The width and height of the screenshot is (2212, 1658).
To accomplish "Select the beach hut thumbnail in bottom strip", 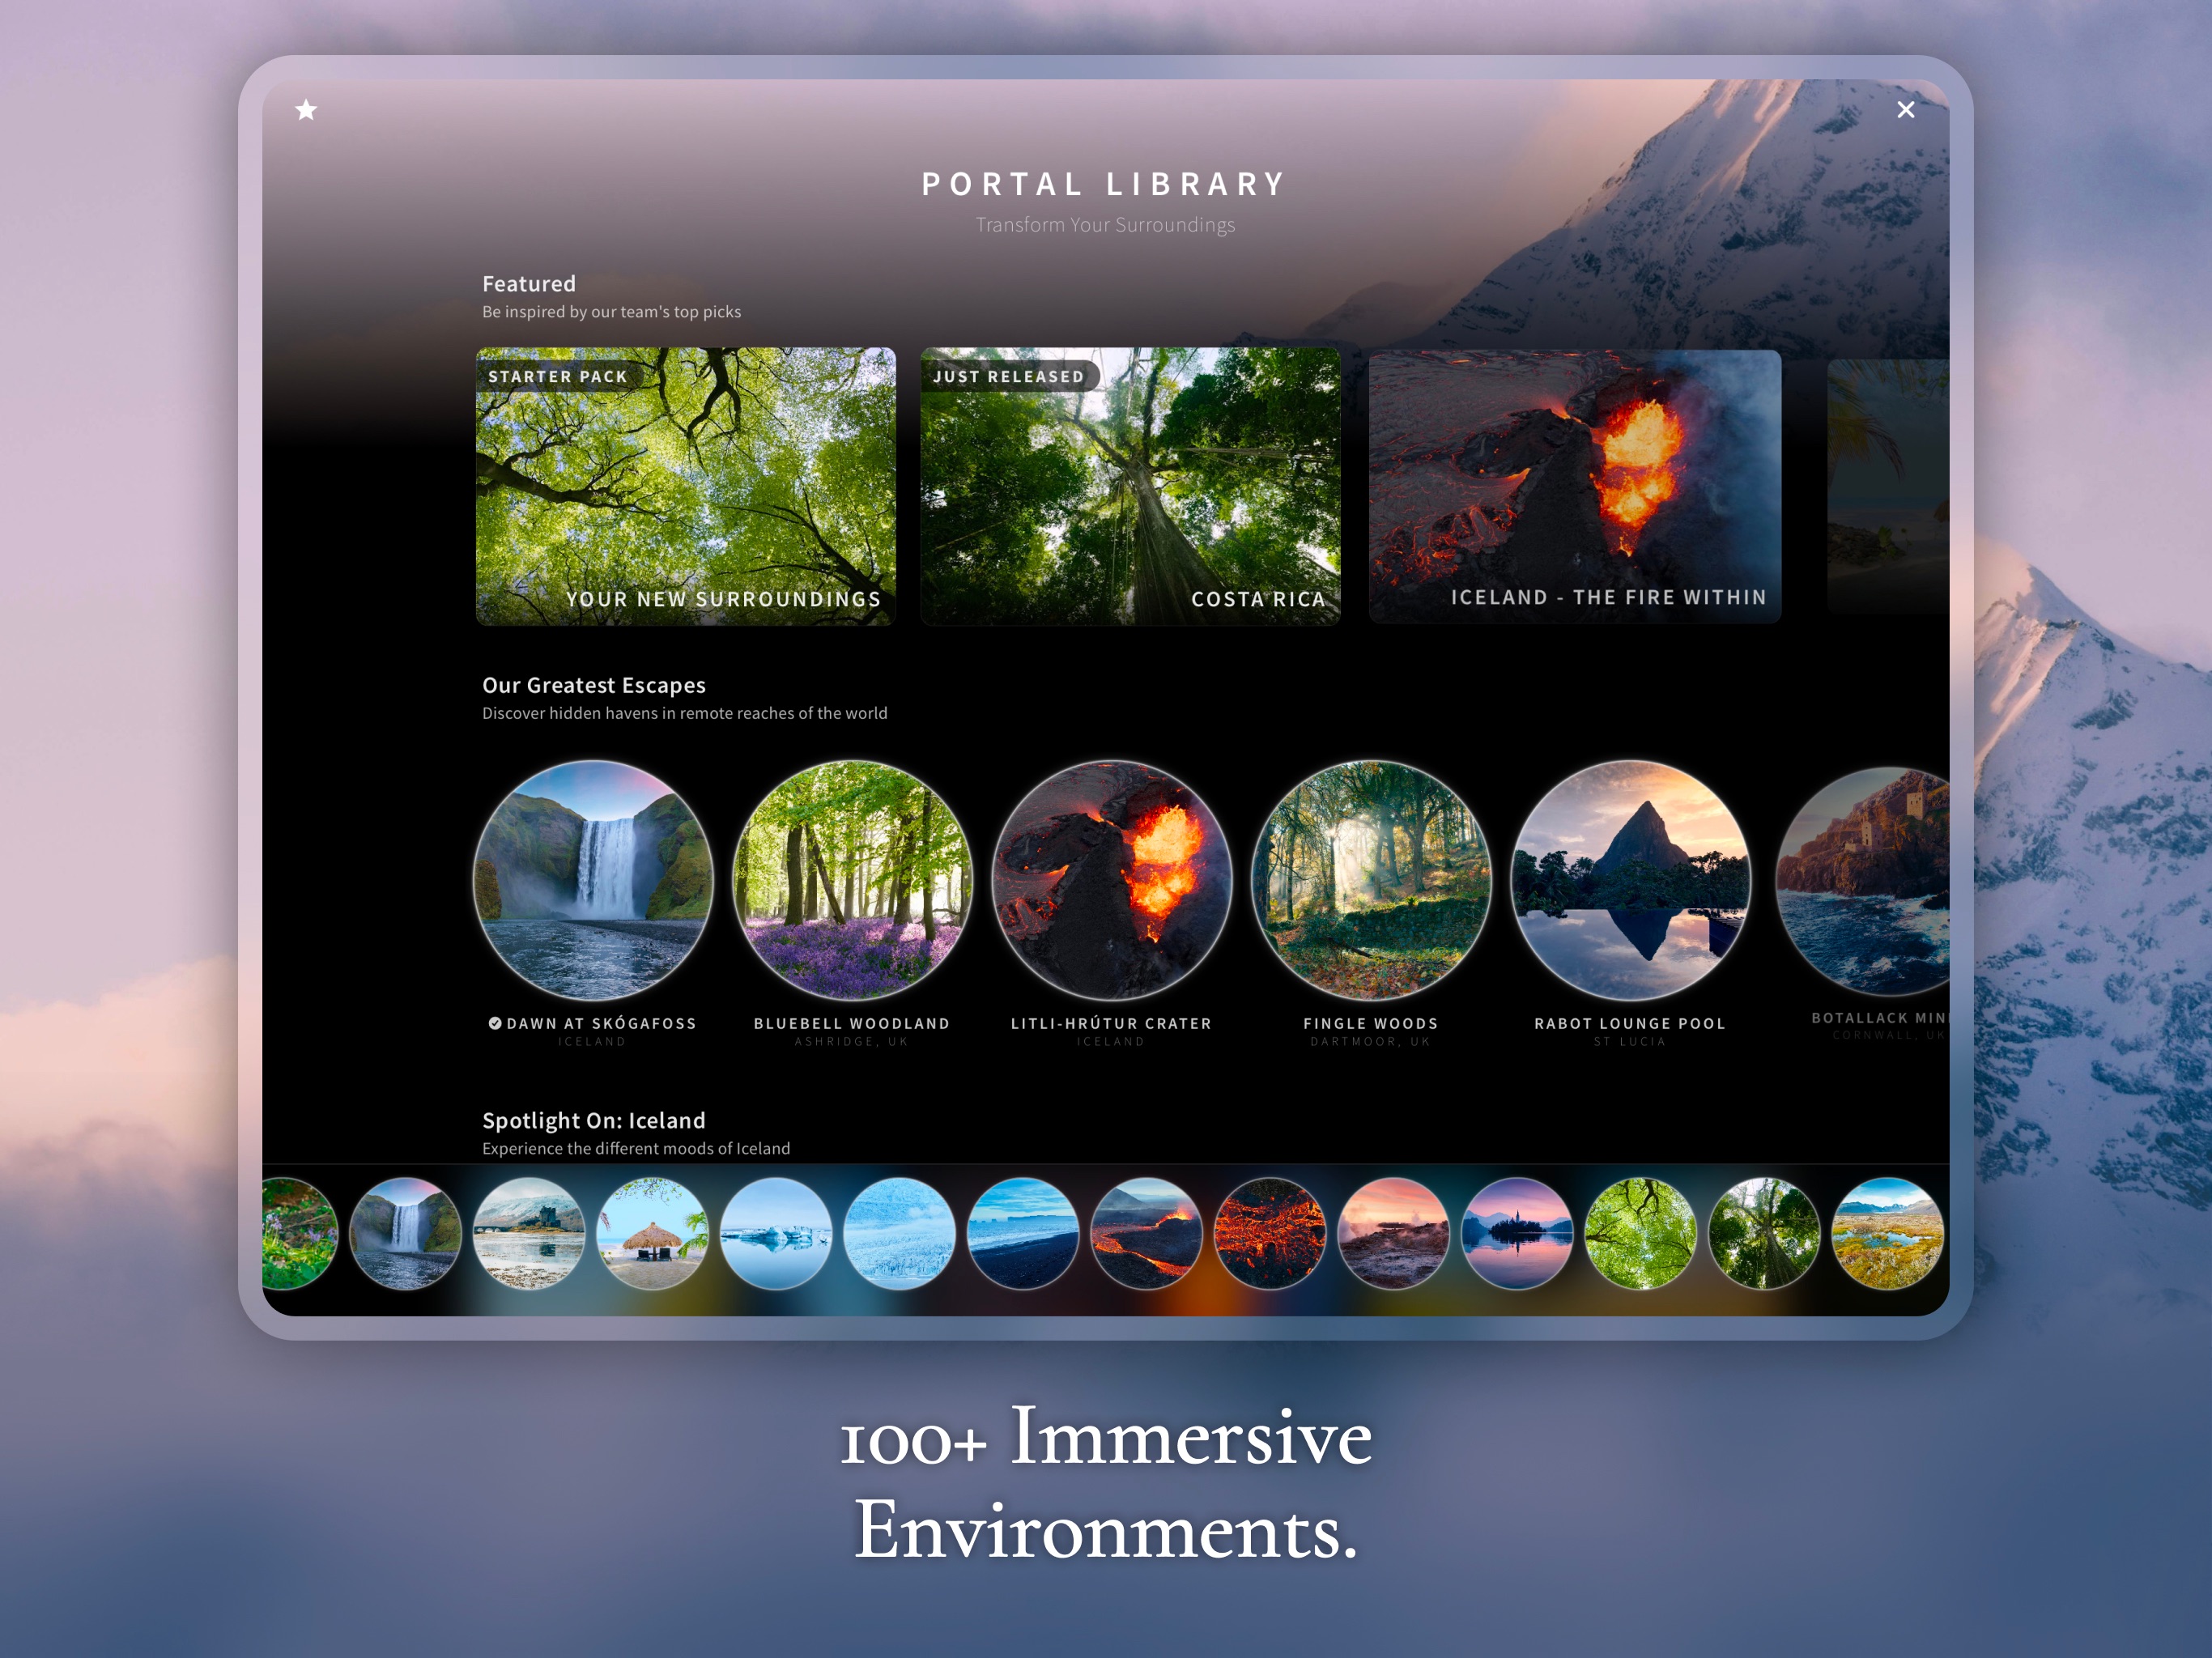I will 652,1233.
